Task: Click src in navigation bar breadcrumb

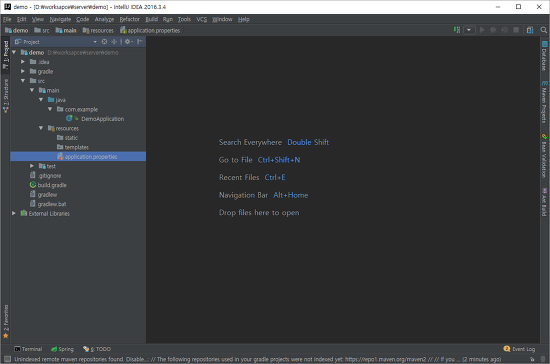Action: tap(42, 31)
